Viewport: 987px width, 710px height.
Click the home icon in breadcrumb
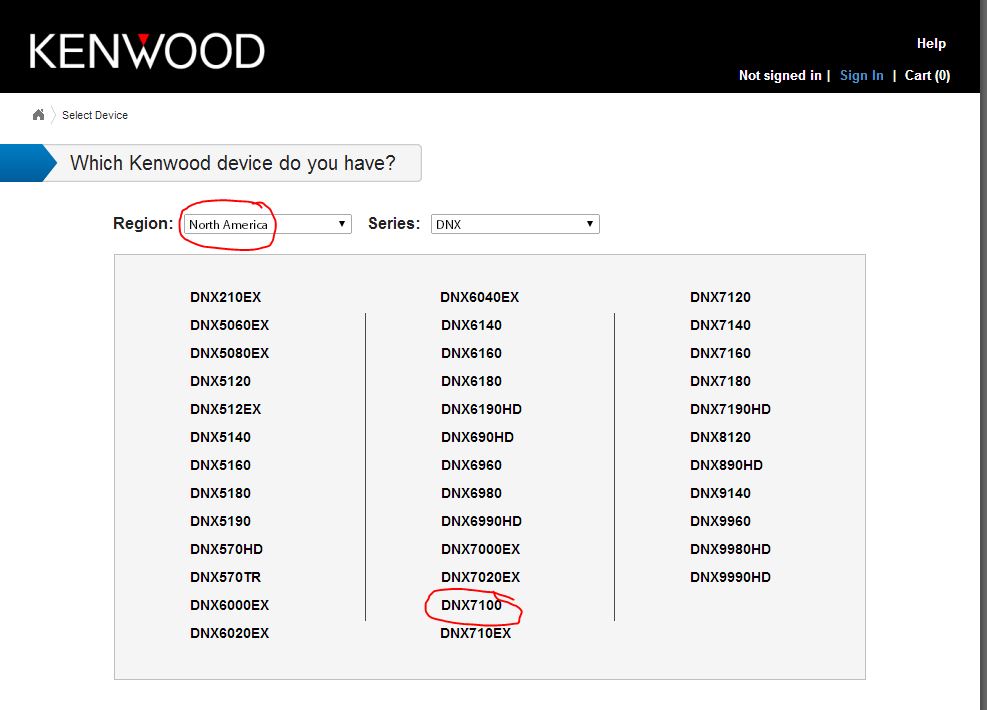[x=38, y=115]
